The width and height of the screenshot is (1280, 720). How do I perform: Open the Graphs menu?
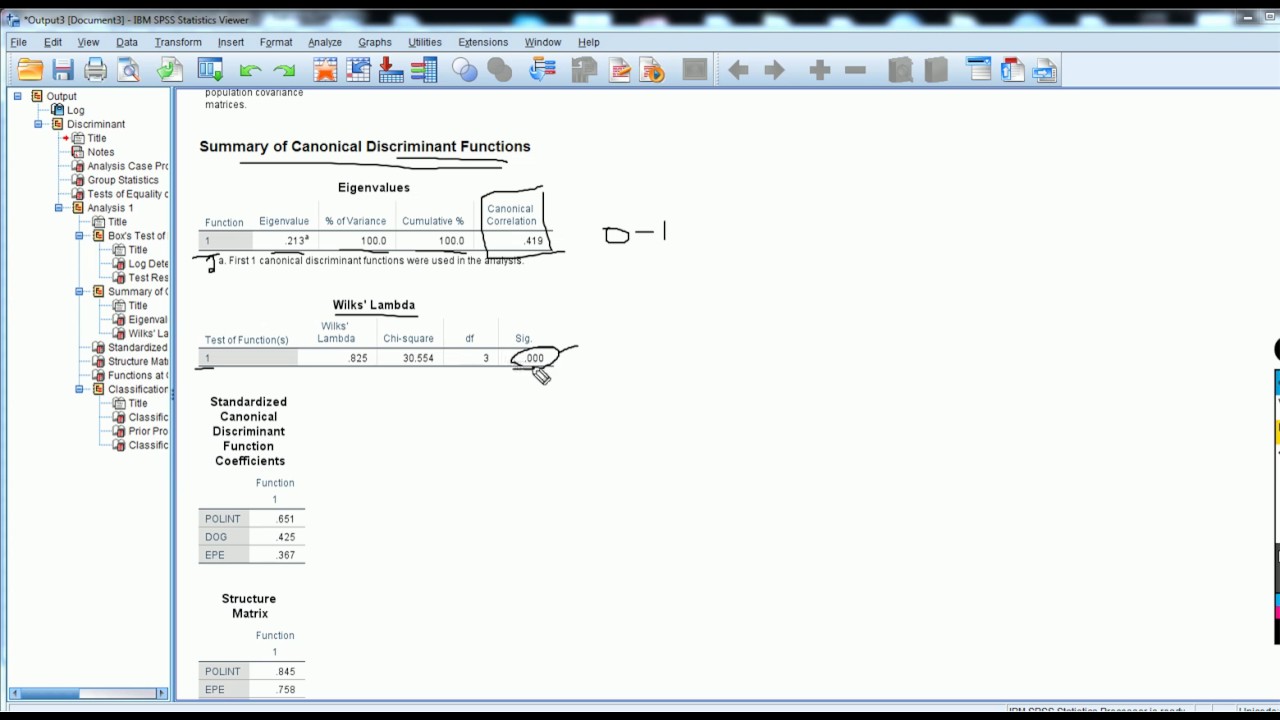coord(375,42)
